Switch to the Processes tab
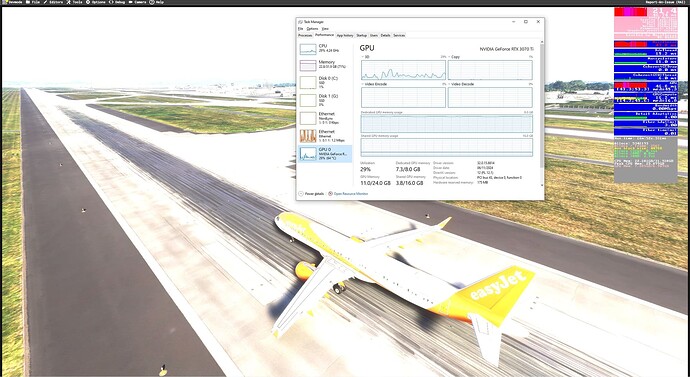 [305, 35]
